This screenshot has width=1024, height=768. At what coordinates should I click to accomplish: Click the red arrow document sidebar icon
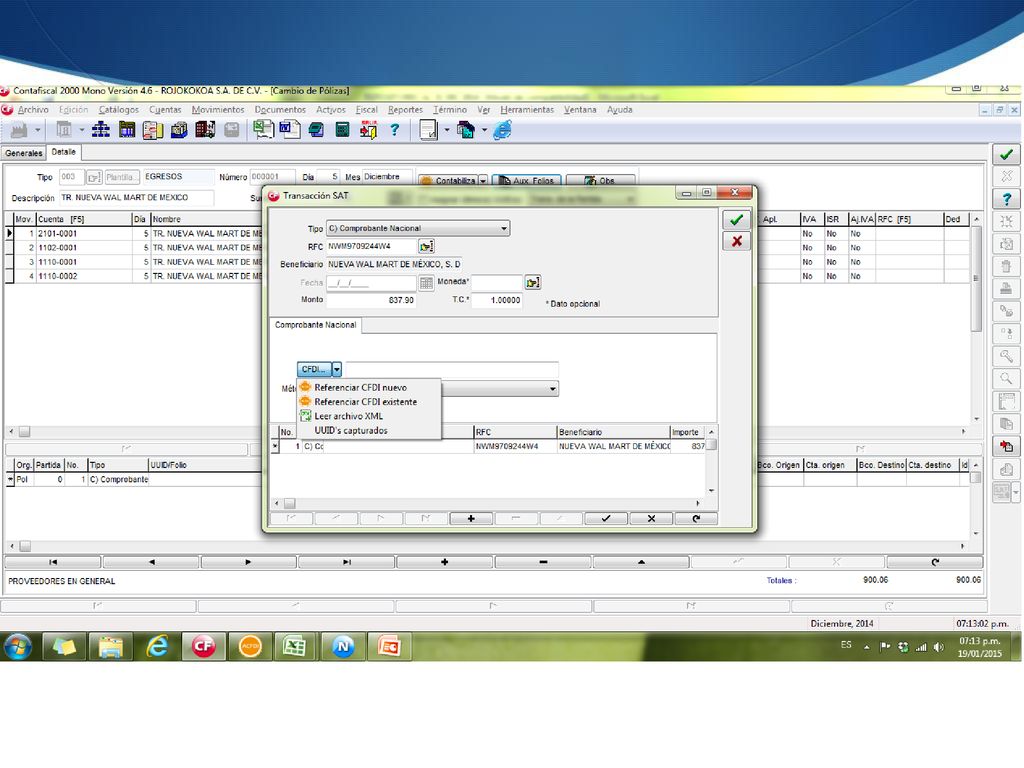pos(1006,447)
